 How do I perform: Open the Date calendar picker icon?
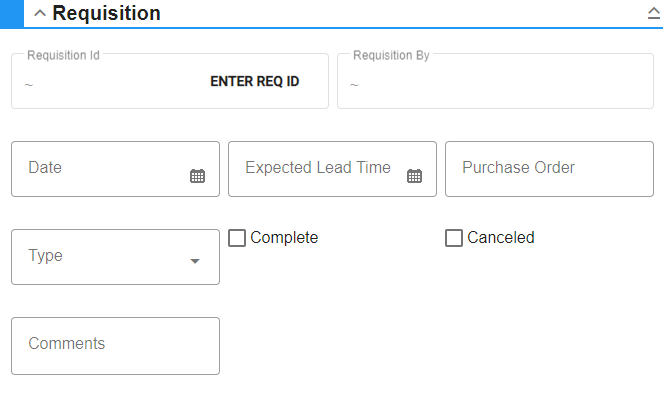tap(197, 176)
